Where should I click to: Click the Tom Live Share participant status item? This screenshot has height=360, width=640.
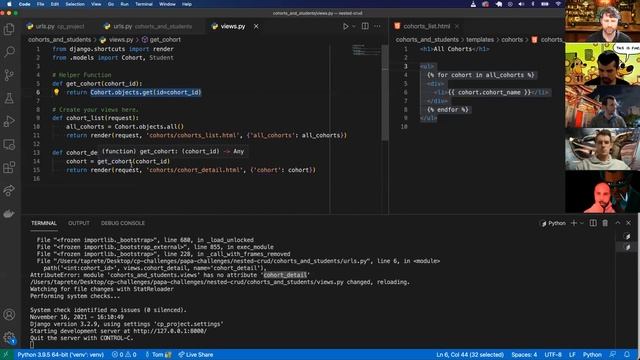pyautogui.click(x=158, y=355)
